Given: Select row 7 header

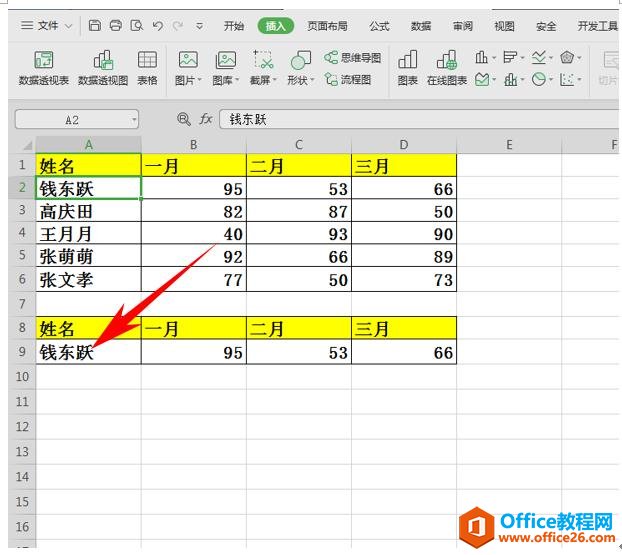Looking at the screenshot, I should click(x=22, y=304).
